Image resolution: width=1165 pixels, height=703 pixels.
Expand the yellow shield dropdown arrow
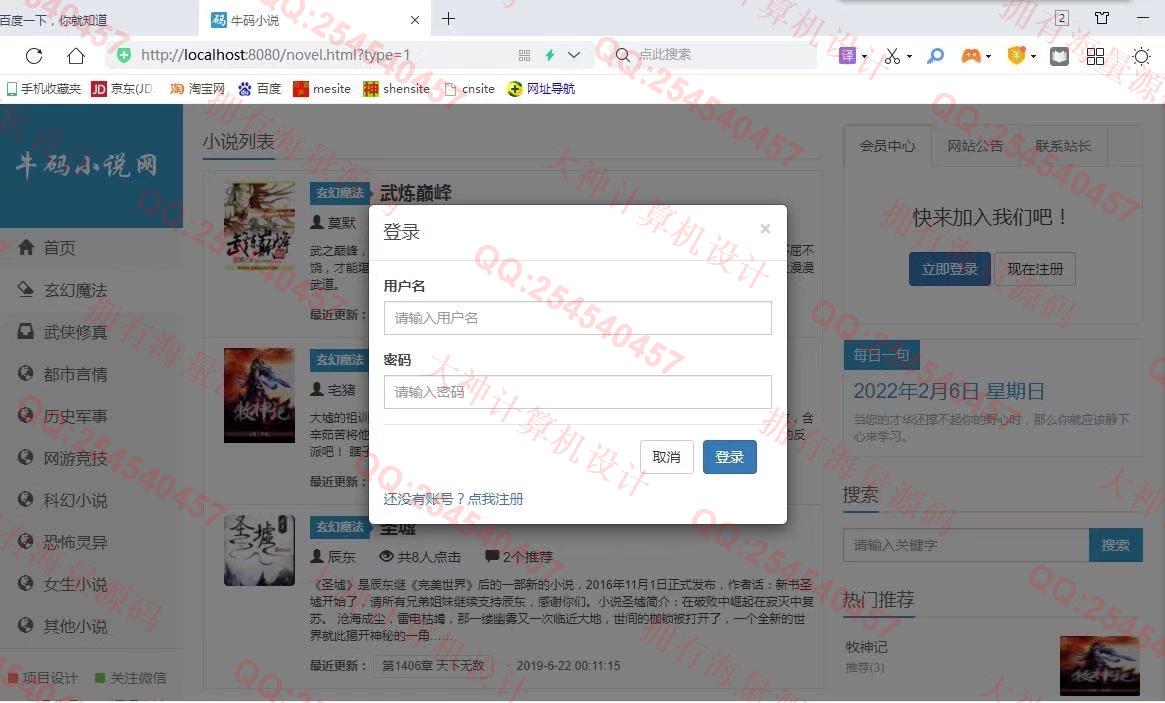coord(1033,56)
